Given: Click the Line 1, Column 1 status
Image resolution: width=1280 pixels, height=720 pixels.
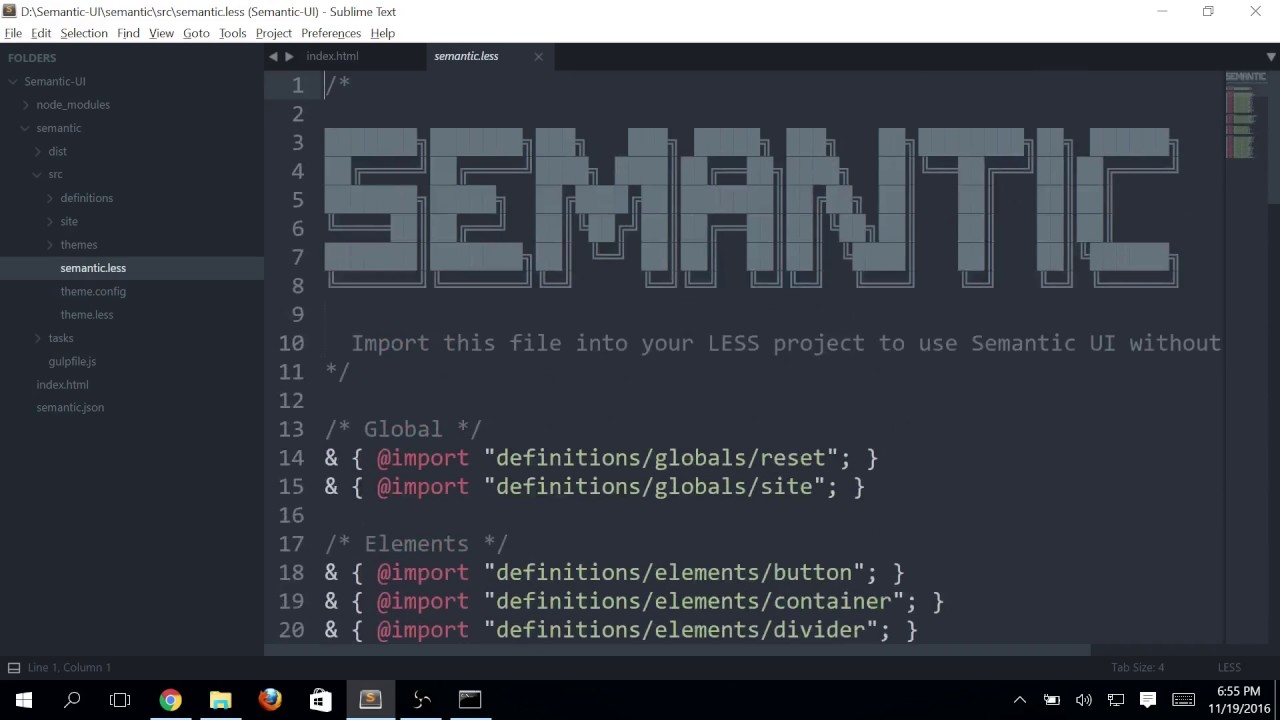Looking at the screenshot, I should click(69, 667).
